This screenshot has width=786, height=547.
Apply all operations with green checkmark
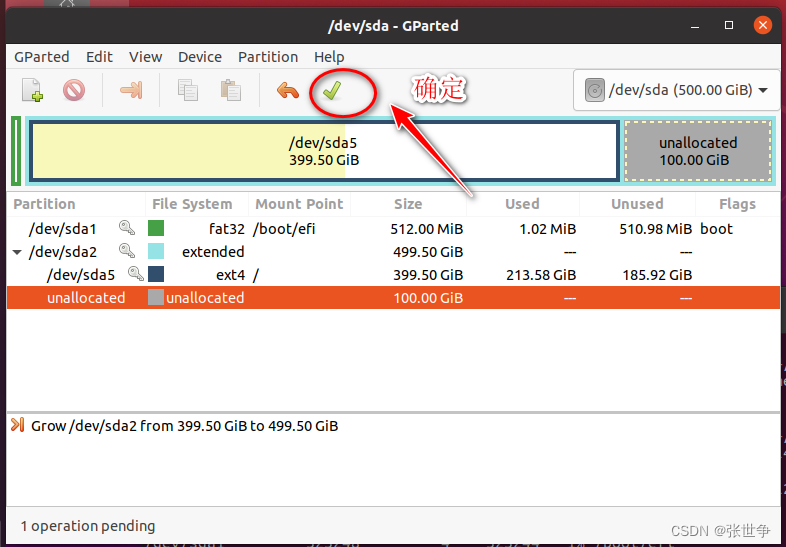coord(332,91)
